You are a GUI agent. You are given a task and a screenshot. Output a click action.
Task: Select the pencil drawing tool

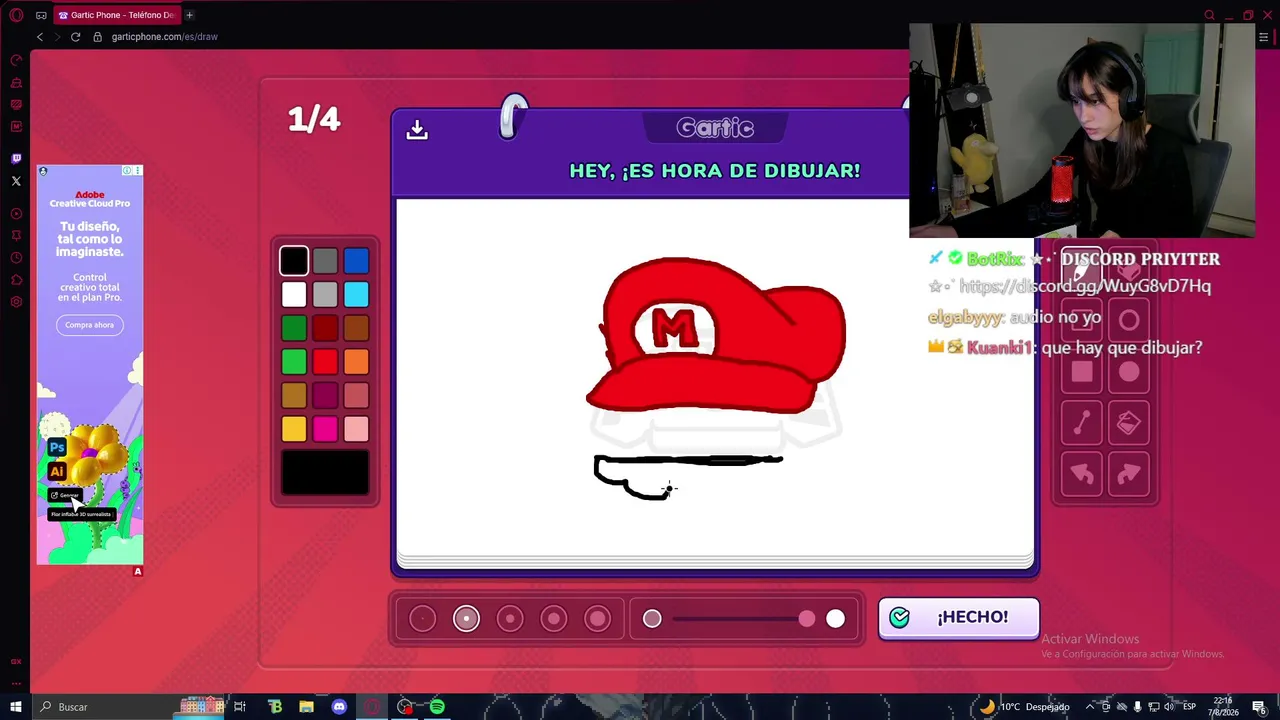(x=1082, y=268)
